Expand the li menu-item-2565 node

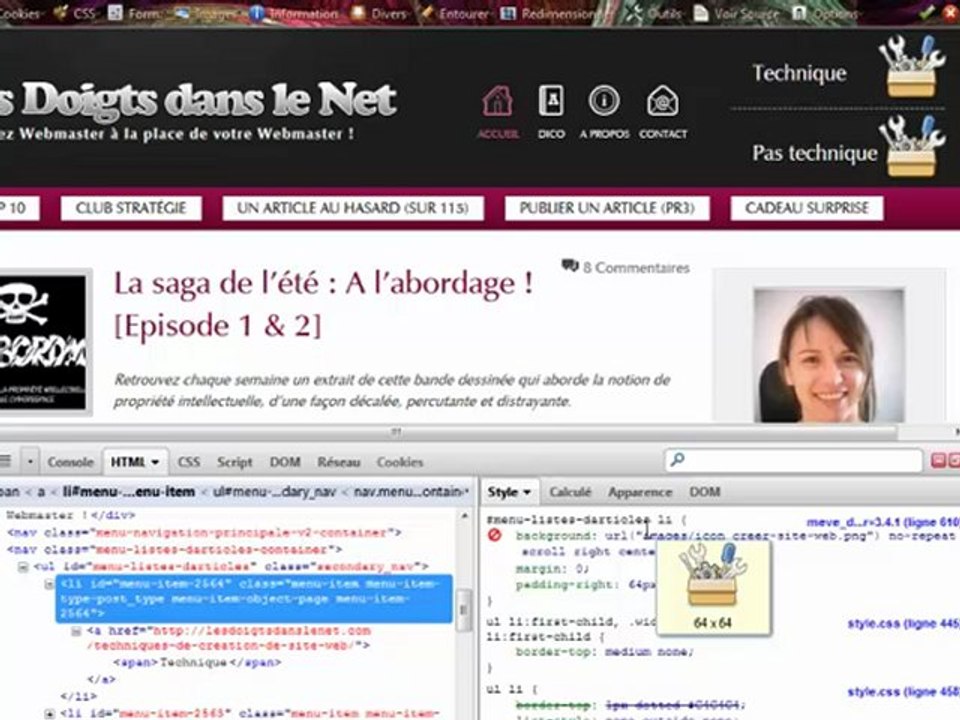coord(50,714)
